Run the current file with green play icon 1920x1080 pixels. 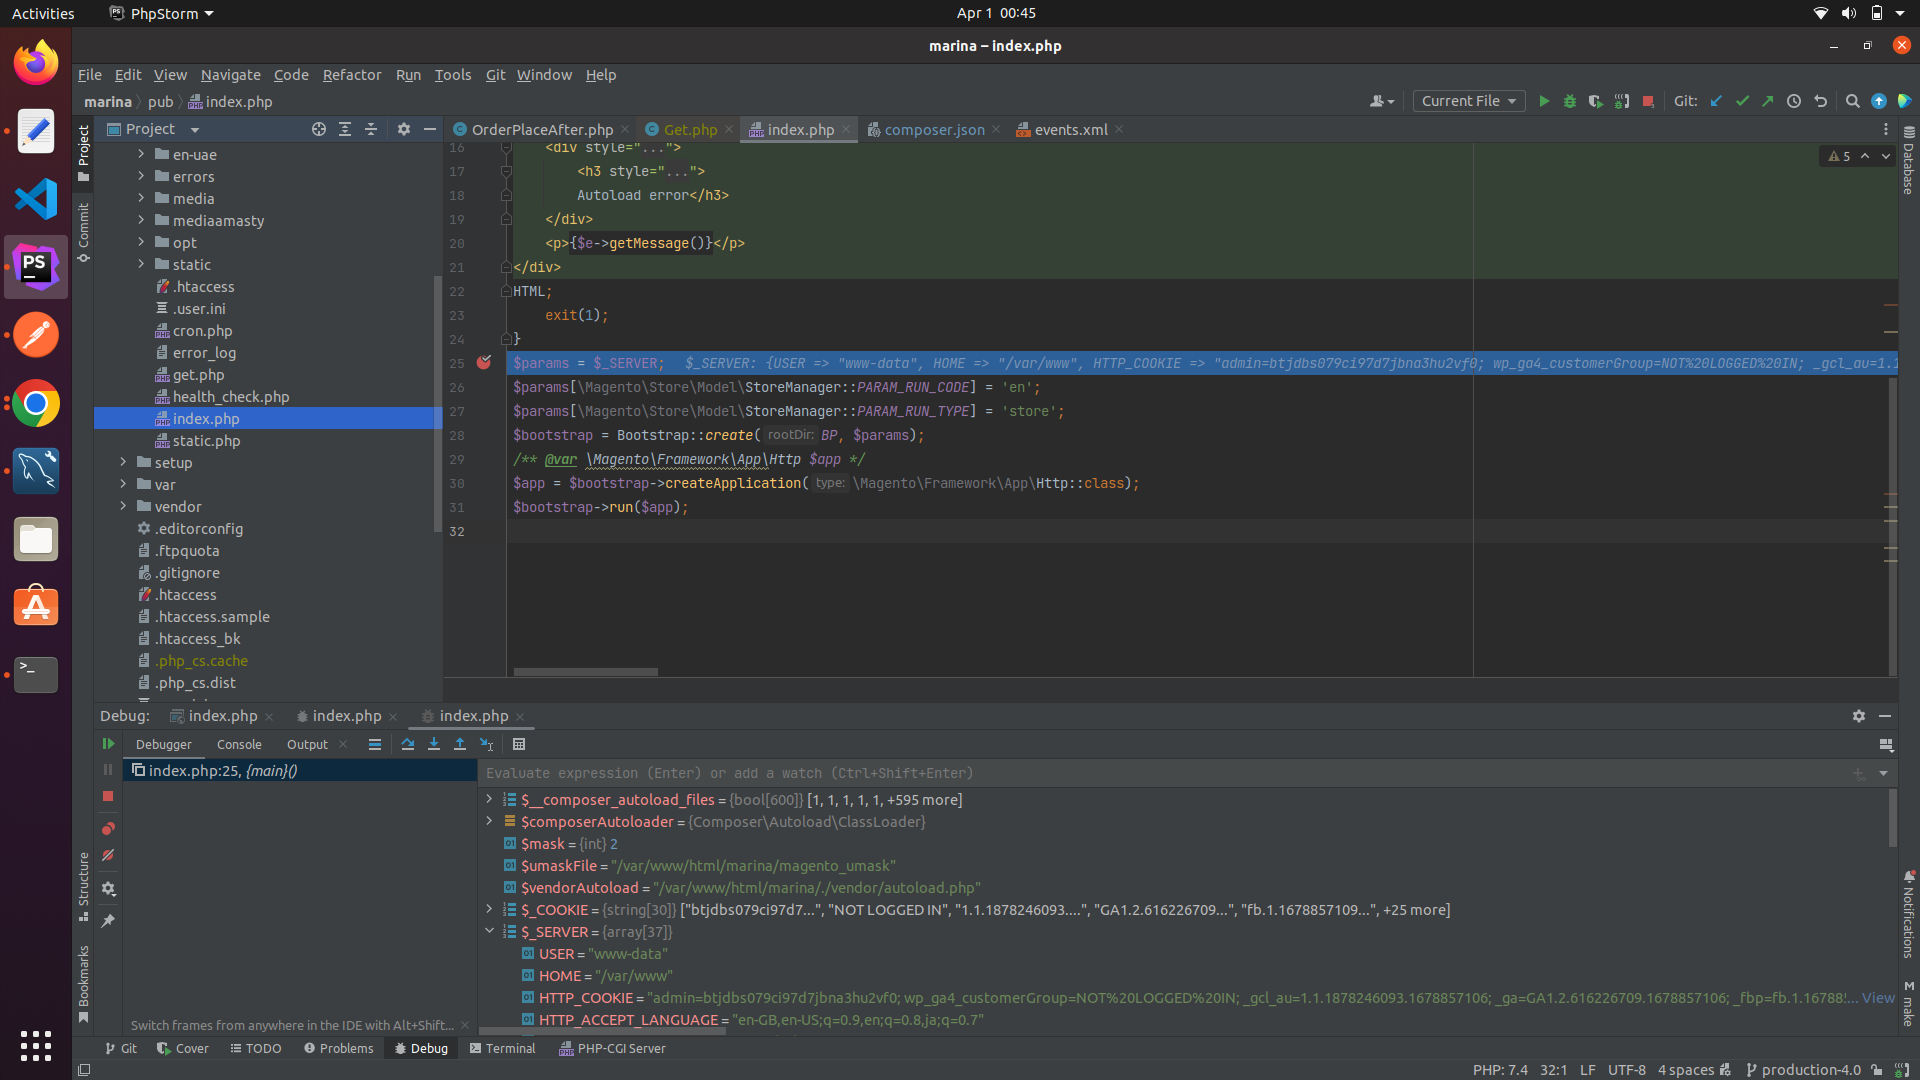tap(1544, 101)
